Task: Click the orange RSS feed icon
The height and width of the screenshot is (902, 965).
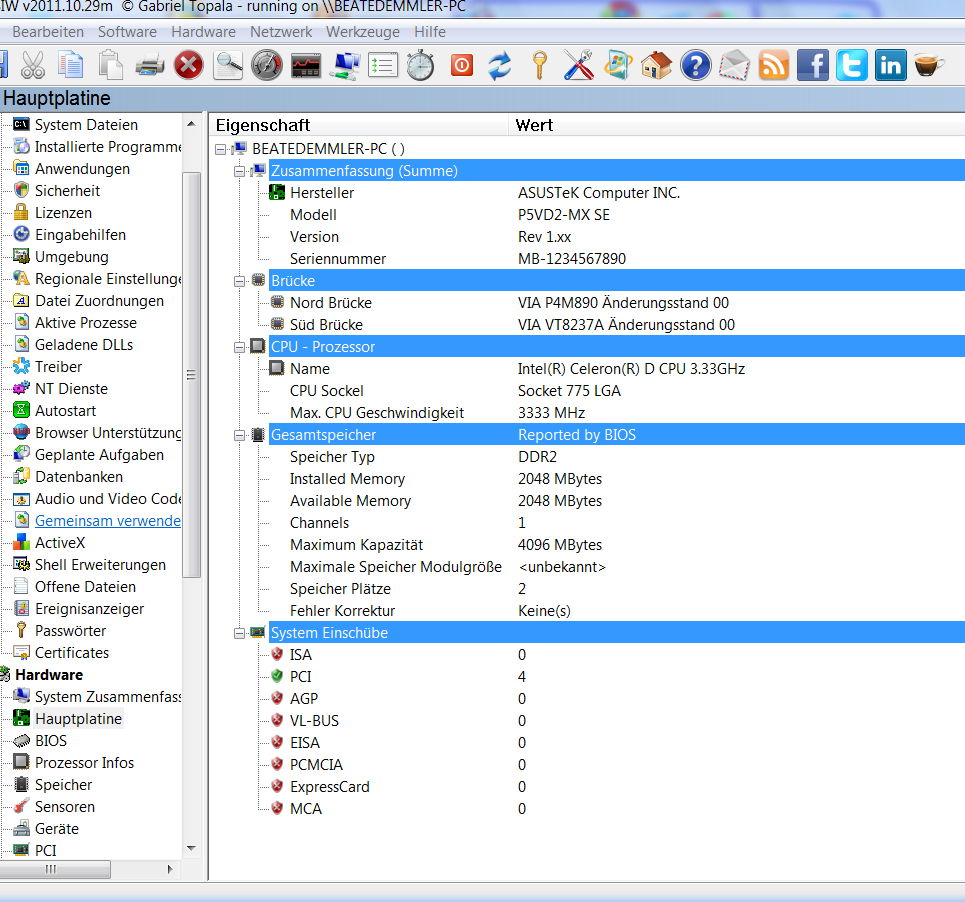Action: click(774, 65)
